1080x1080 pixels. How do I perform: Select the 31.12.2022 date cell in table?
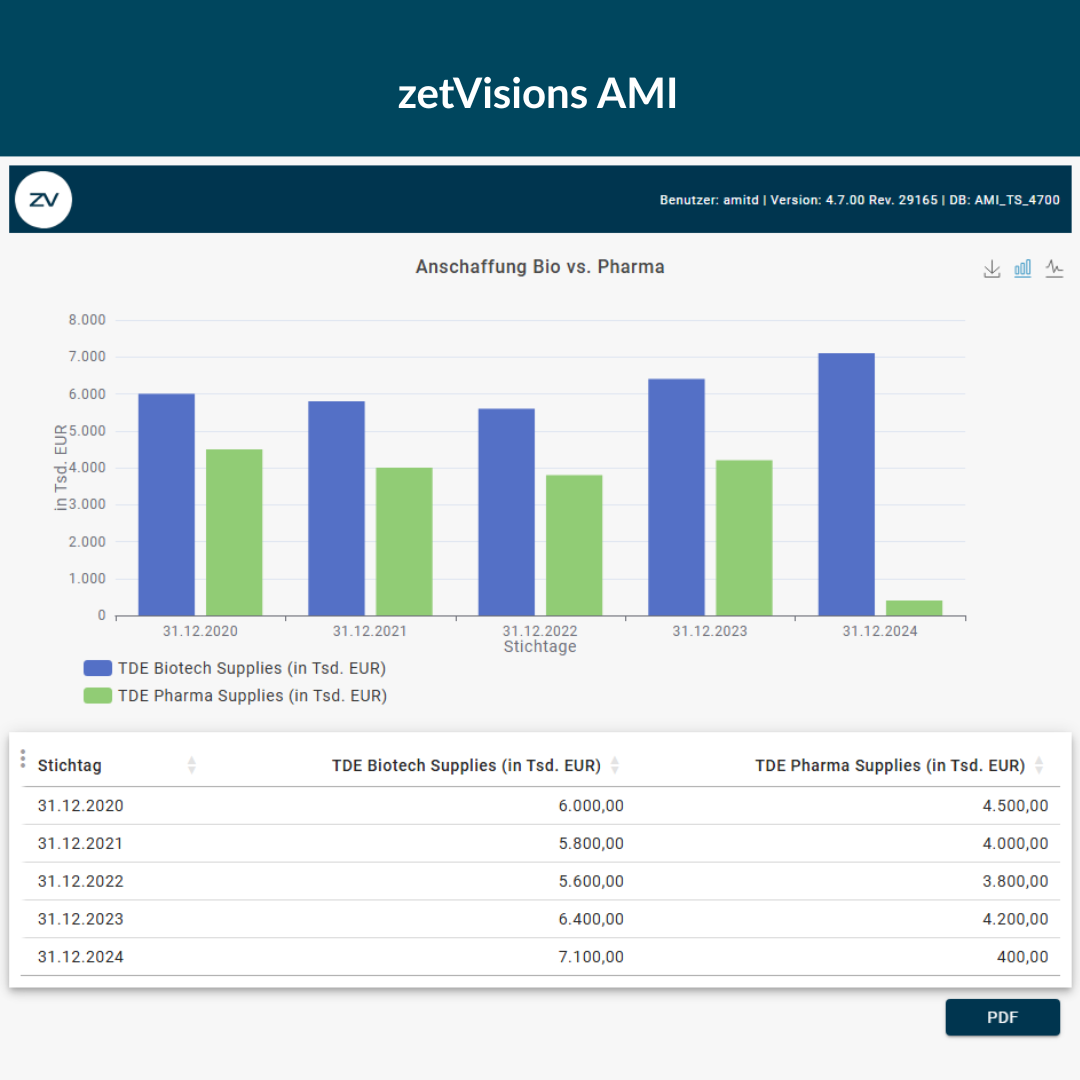[x=80, y=881]
